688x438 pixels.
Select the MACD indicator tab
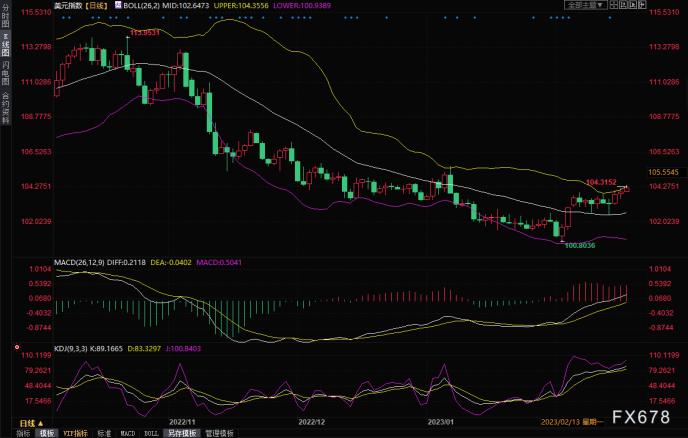tap(127, 433)
